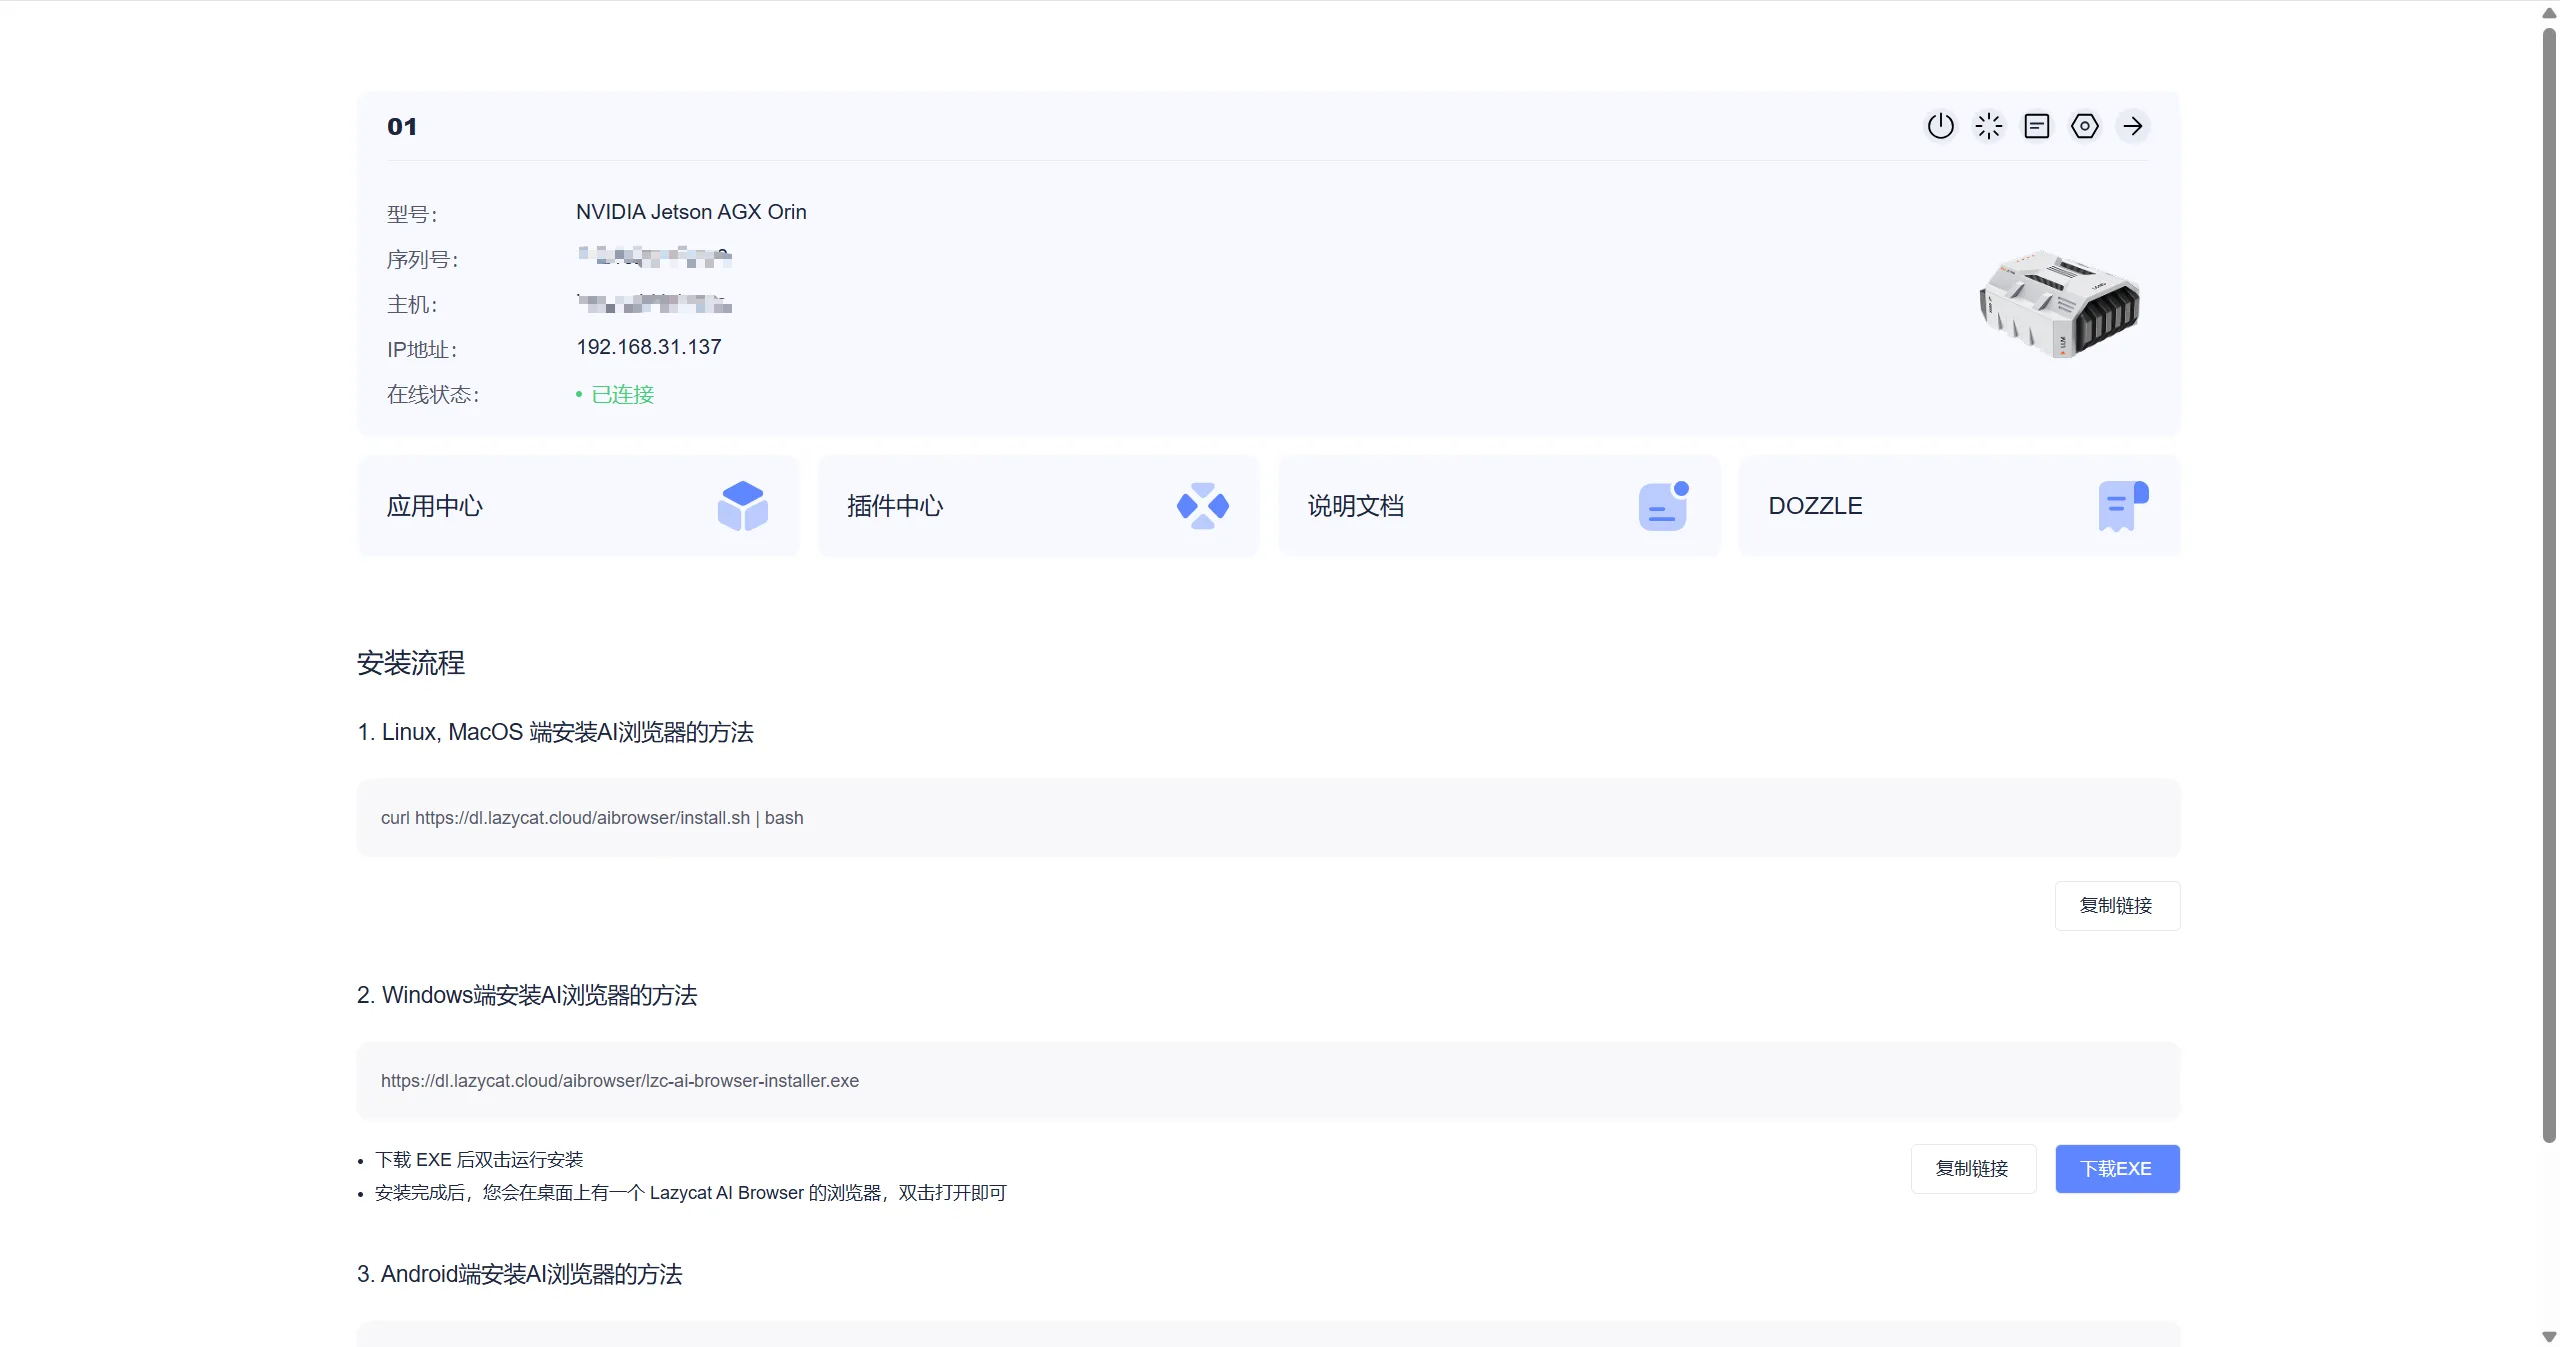Click the vertical scrollbar thumb
Screen dimensions: 2560x1347
[2549, 585]
